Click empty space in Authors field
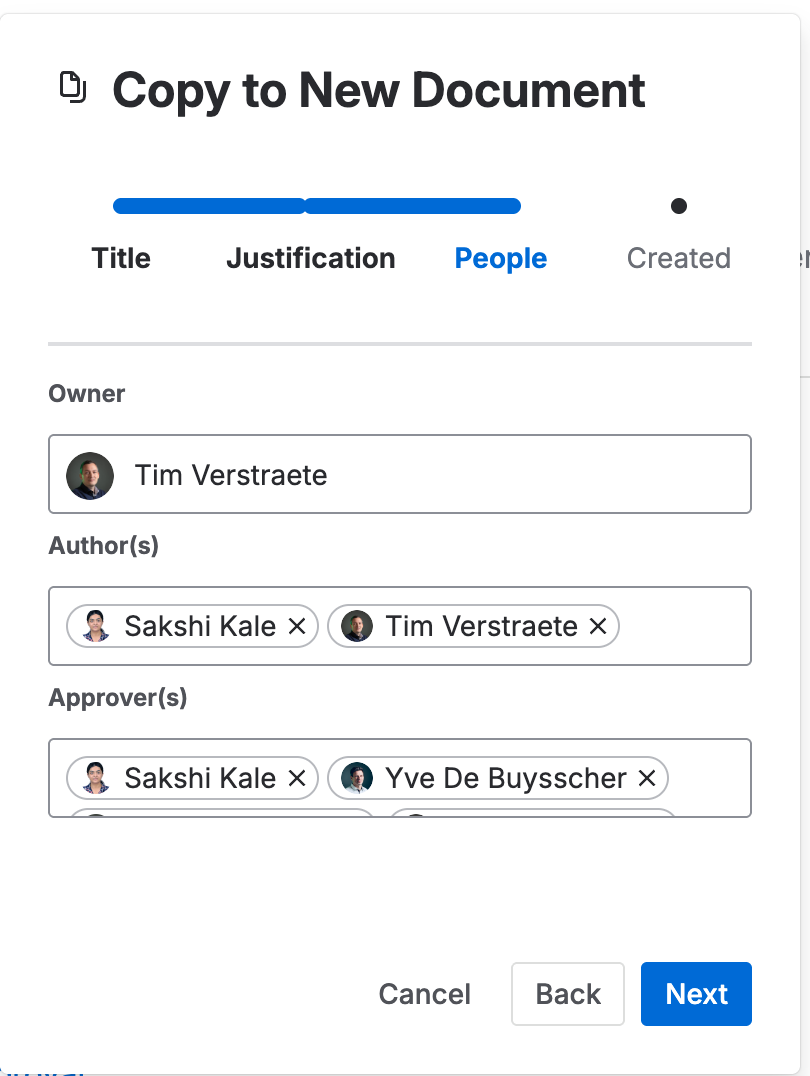810x1076 pixels. tap(683, 626)
